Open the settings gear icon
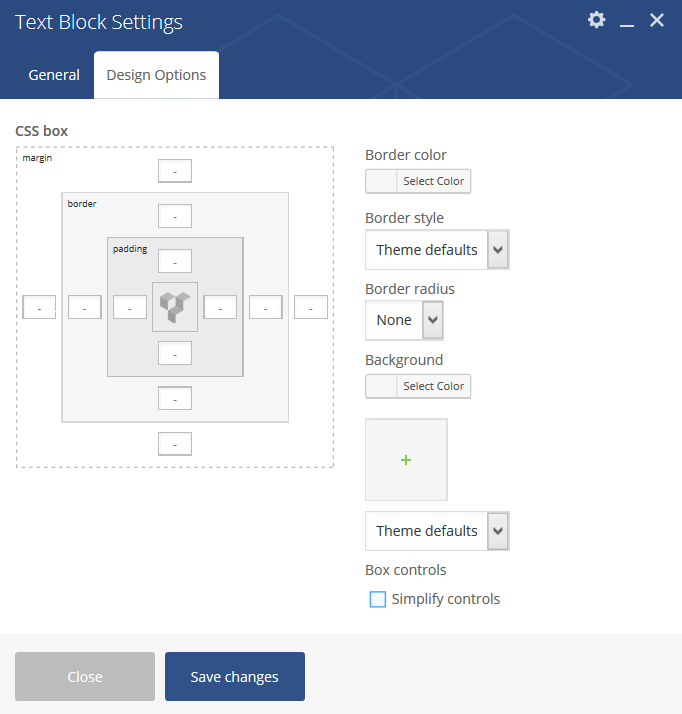Image resolution: width=682 pixels, height=714 pixels. [596, 20]
